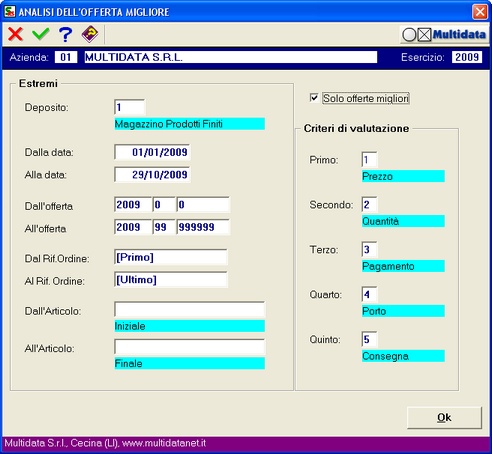The image size is (492, 454).
Task: Open help with the blue question mark
Action: point(65,34)
